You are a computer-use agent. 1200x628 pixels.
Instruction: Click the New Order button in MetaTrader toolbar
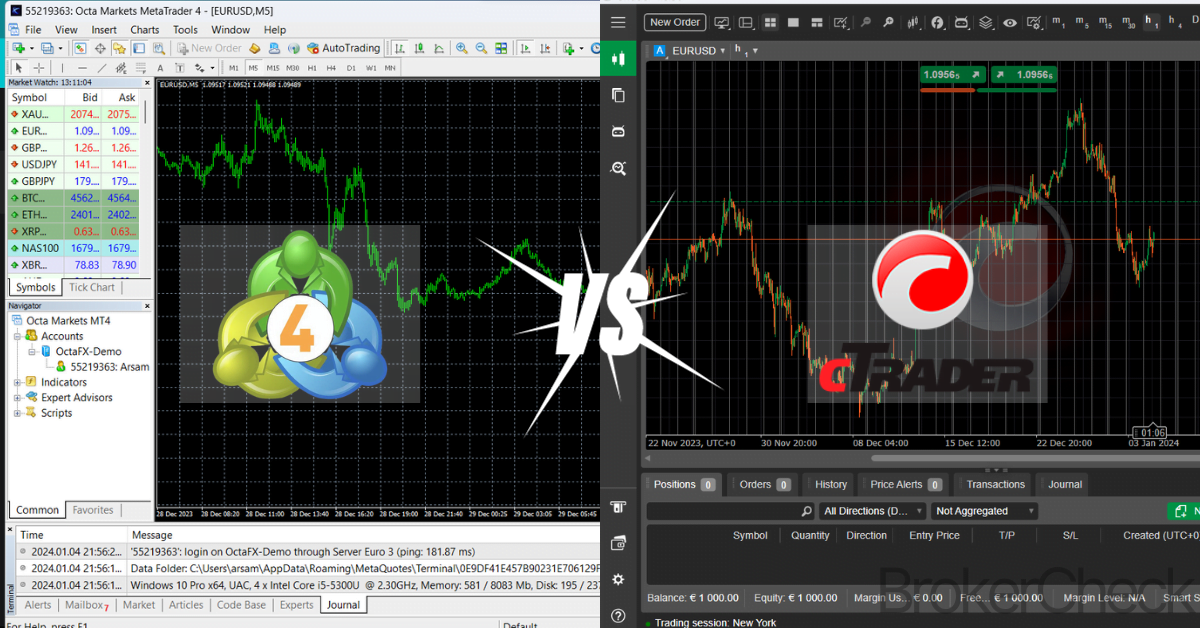[210, 48]
